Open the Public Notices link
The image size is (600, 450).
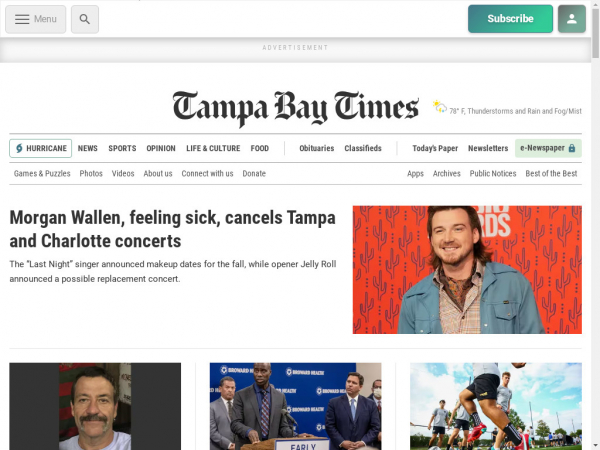(493, 174)
